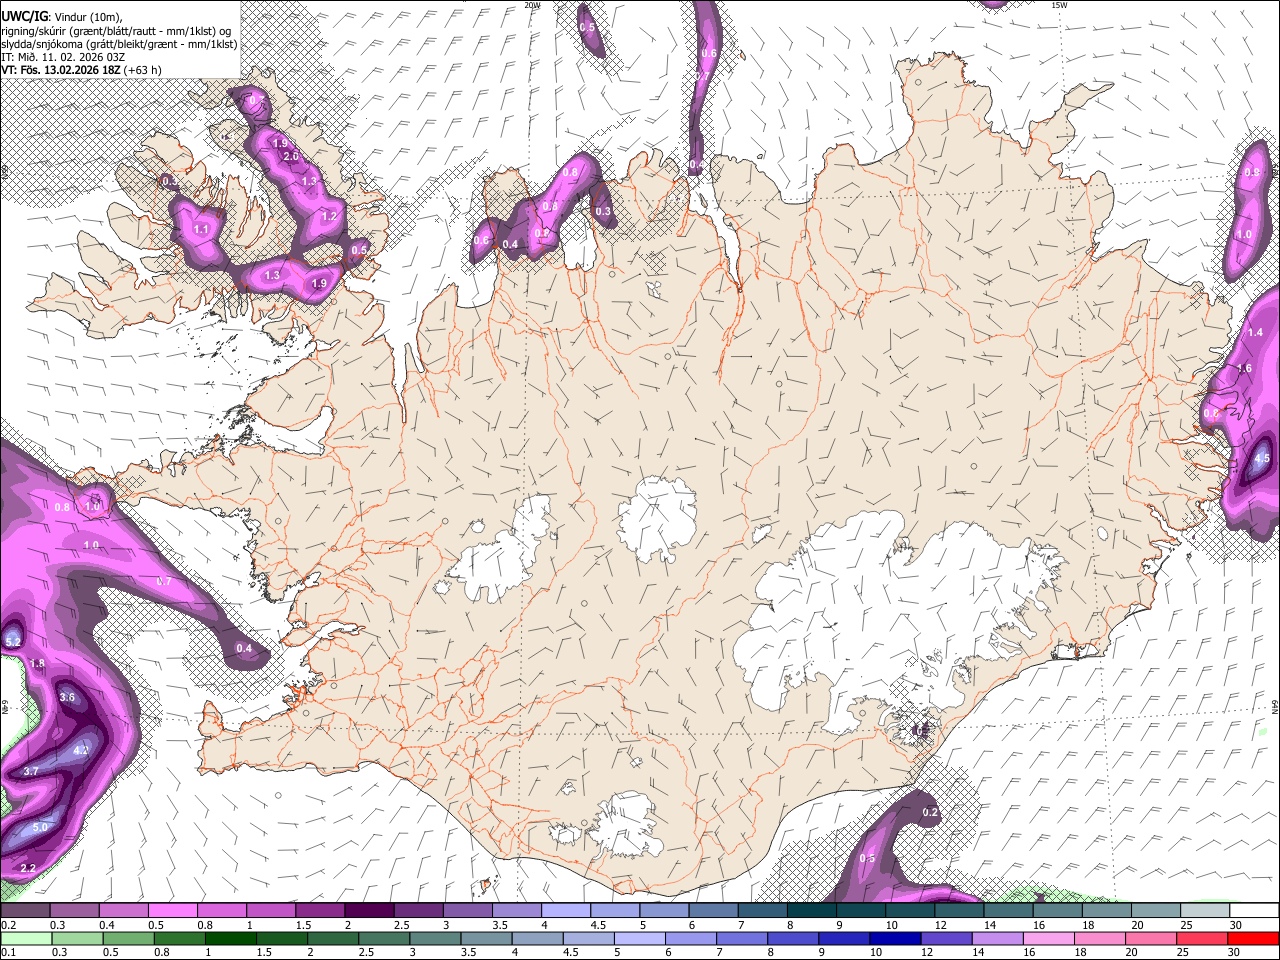Viewport: 1280px width, 960px height.
Task: Select rain legend swatch between 0.1 and 0.3
Action: click(25, 938)
